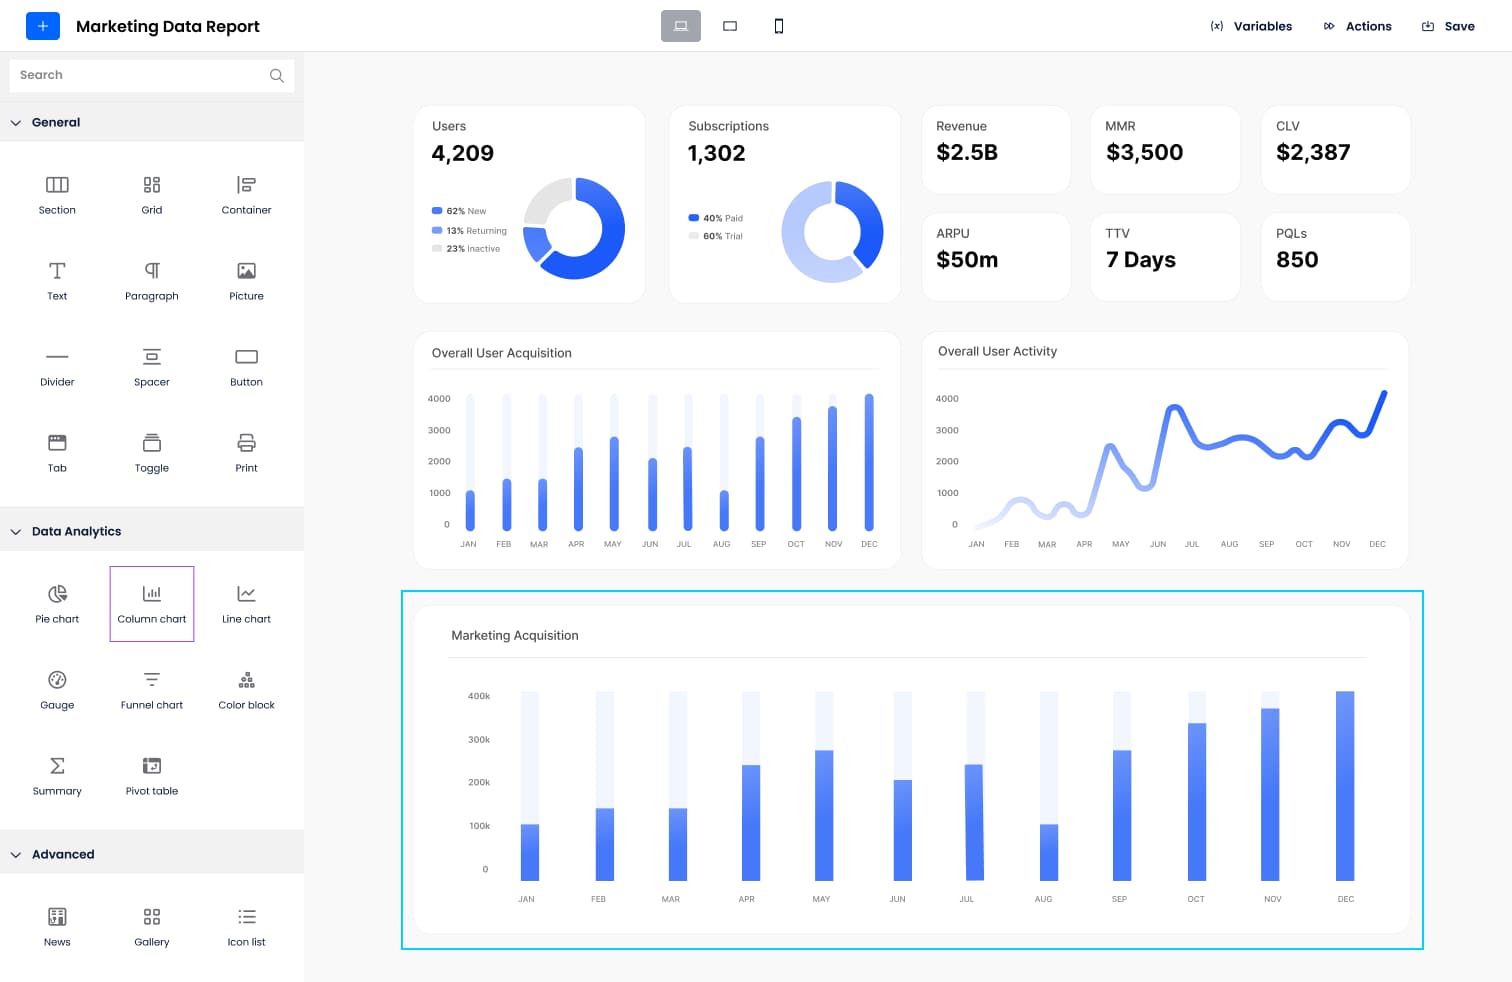Select the Color block component
Image resolution: width=1512 pixels, height=982 pixels.
[x=246, y=689]
